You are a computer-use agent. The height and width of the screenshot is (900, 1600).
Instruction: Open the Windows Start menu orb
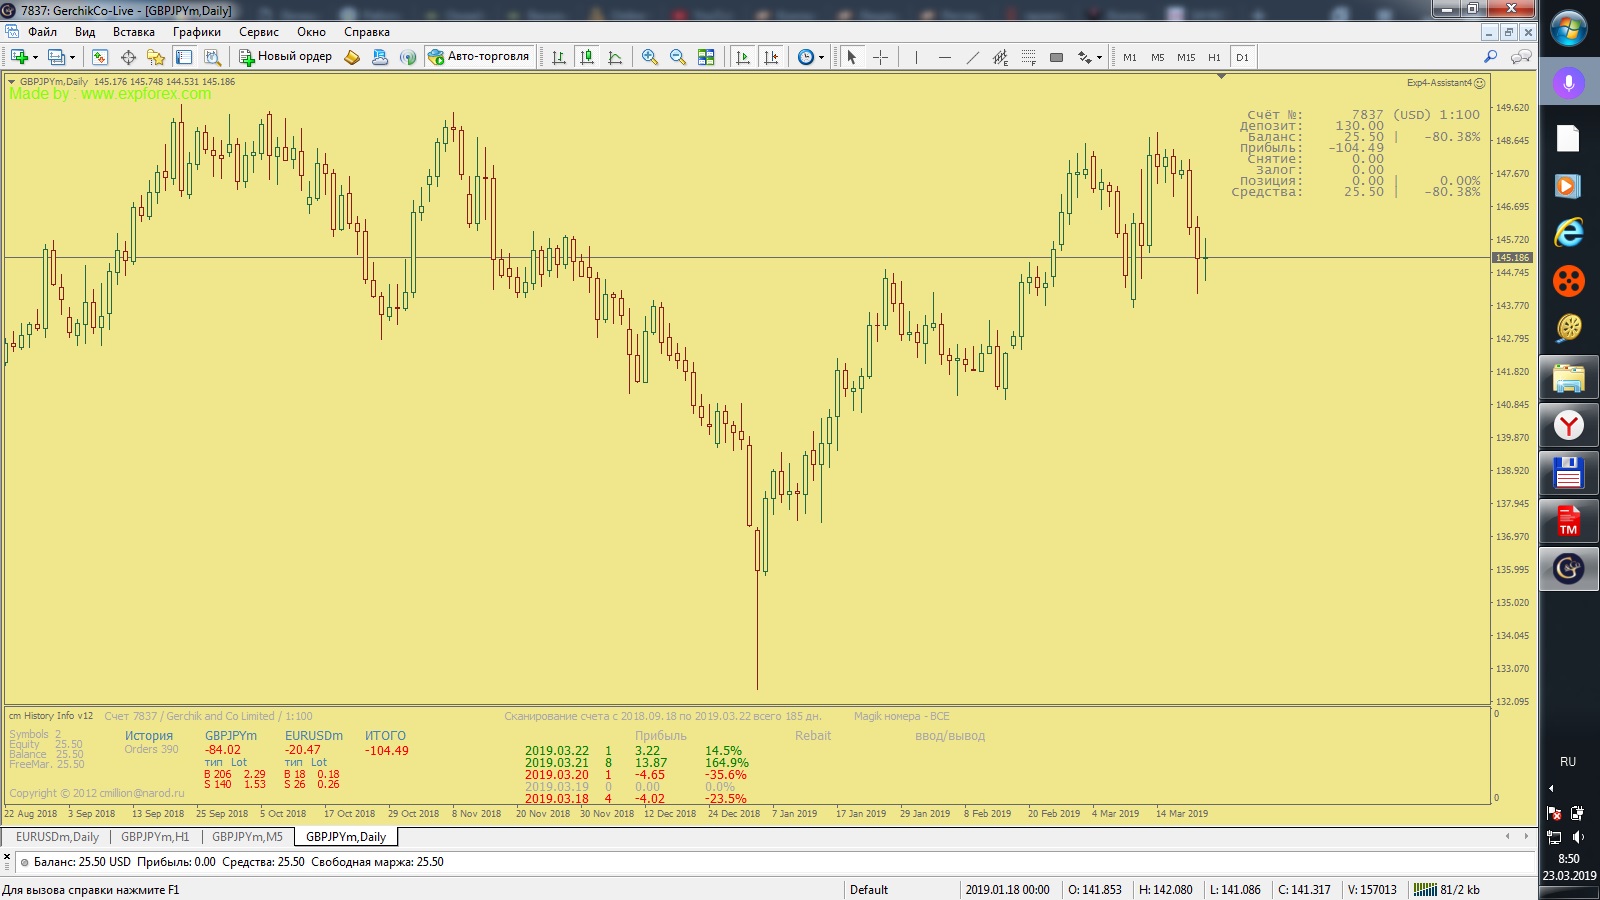point(1568,28)
